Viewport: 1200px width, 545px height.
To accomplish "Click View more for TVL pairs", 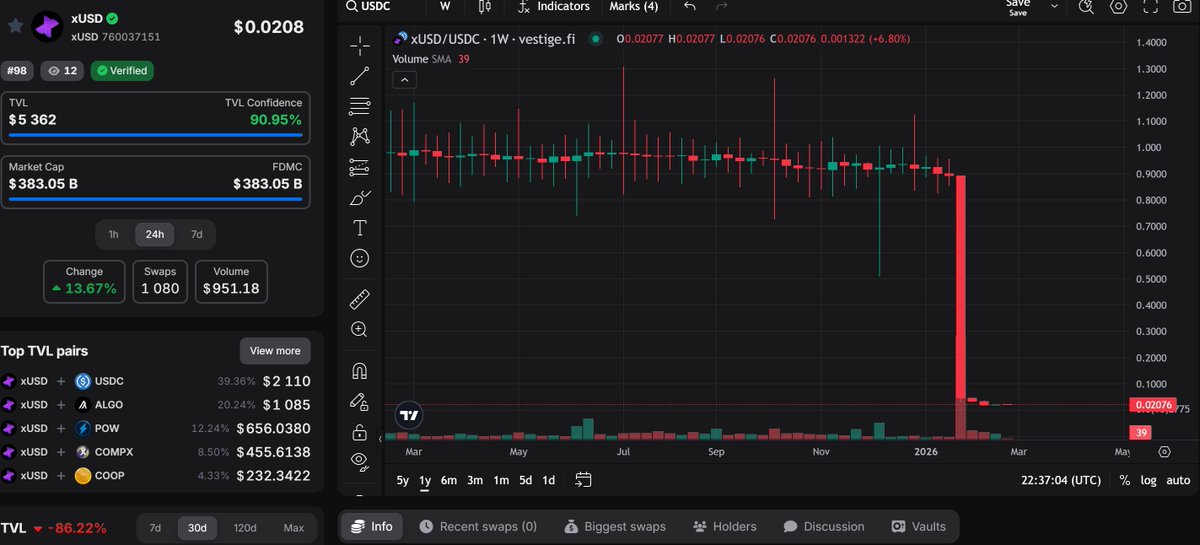I will click(275, 351).
